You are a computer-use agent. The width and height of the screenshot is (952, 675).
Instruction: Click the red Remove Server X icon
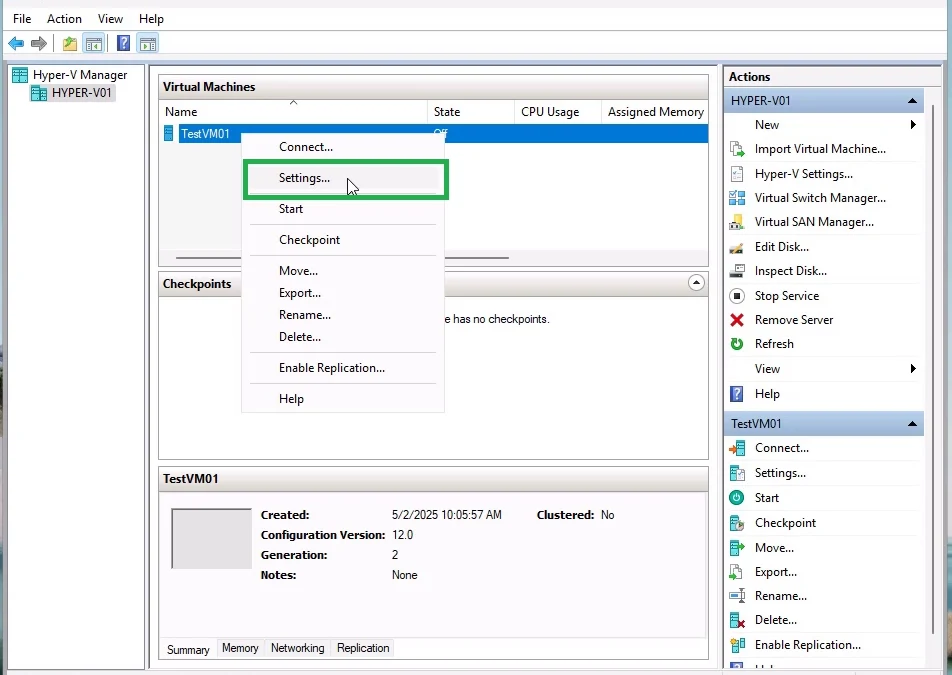coord(736,320)
